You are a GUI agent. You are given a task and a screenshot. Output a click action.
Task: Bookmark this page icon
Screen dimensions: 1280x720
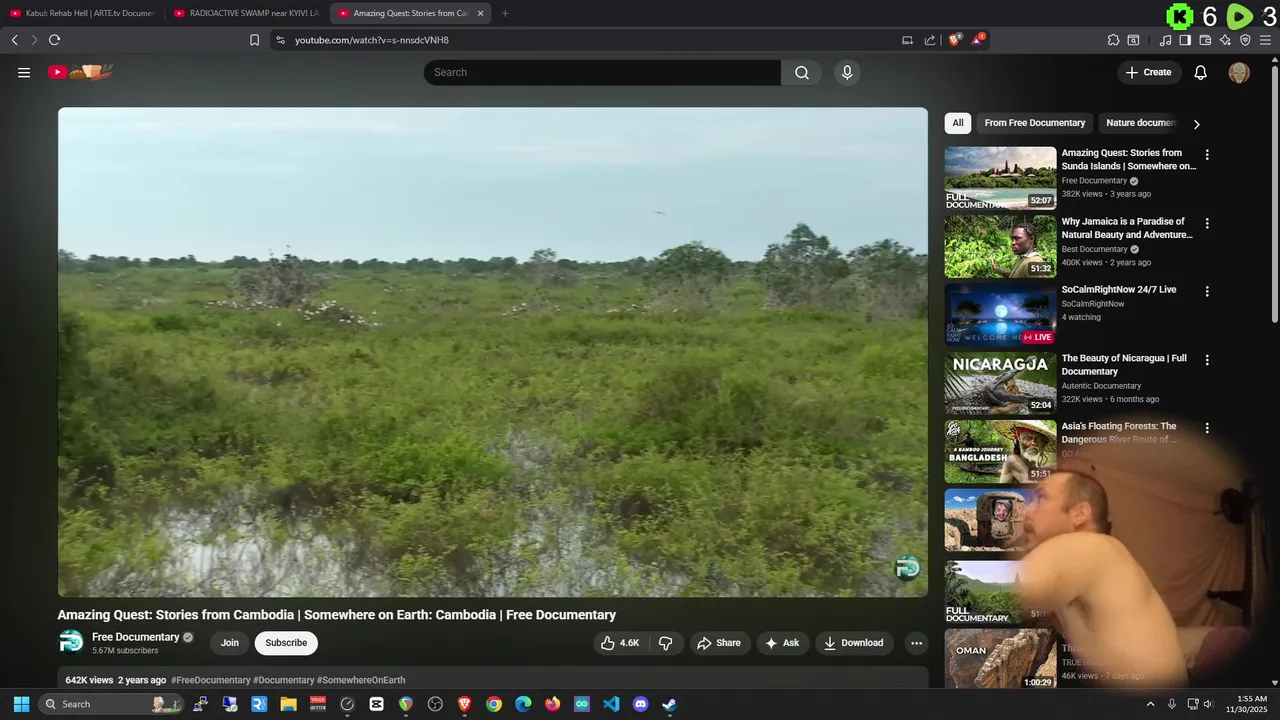click(x=254, y=40)
